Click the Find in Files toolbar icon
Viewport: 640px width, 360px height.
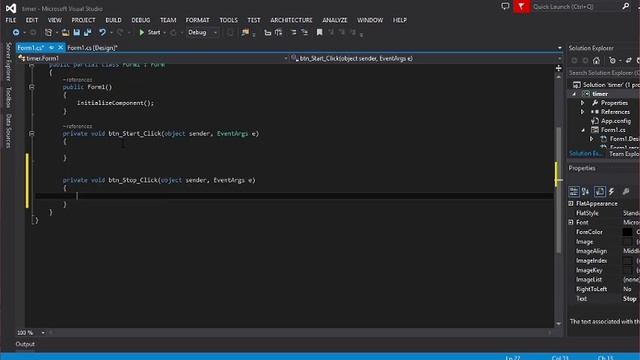coord(245,32)
